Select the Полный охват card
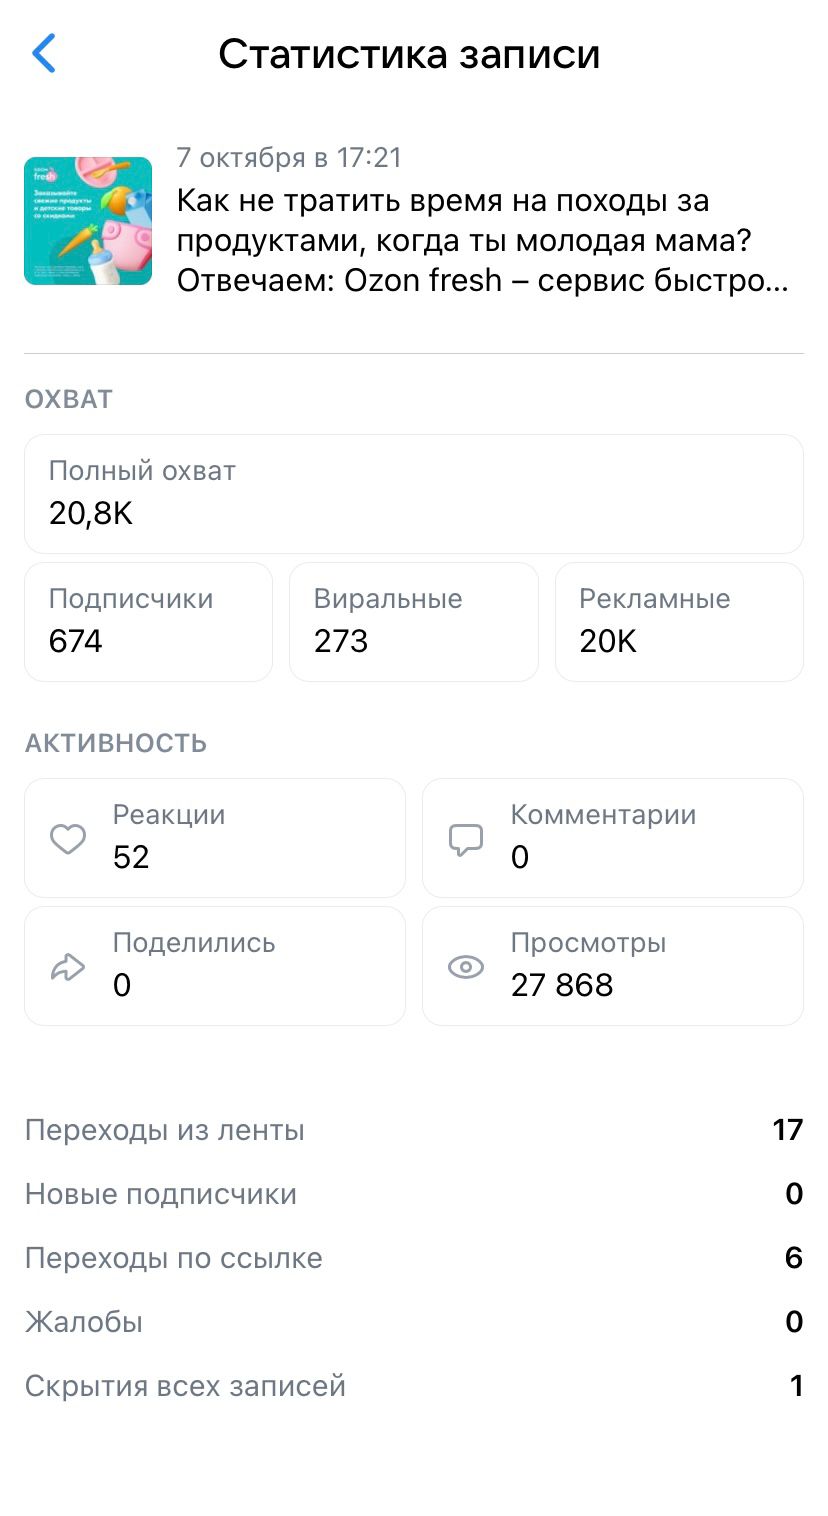Viewport: 828px width, 1516px height. click(x=413, y=493)
